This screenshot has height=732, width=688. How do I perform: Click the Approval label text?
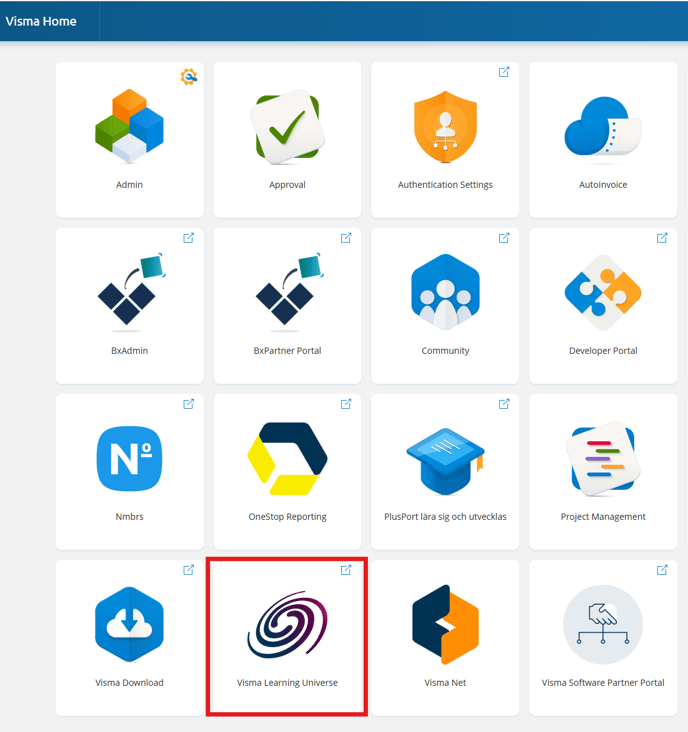(x=287, y=184)
